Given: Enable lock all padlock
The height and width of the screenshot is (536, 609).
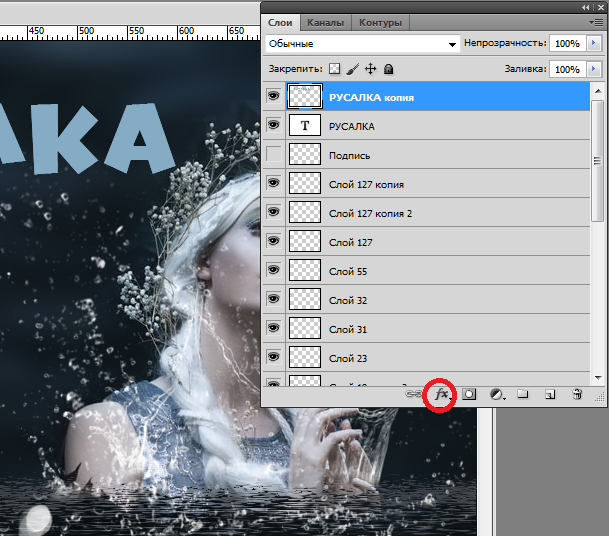Looking at the screenshot, I should pyautogui.click(x=388, y=69).
